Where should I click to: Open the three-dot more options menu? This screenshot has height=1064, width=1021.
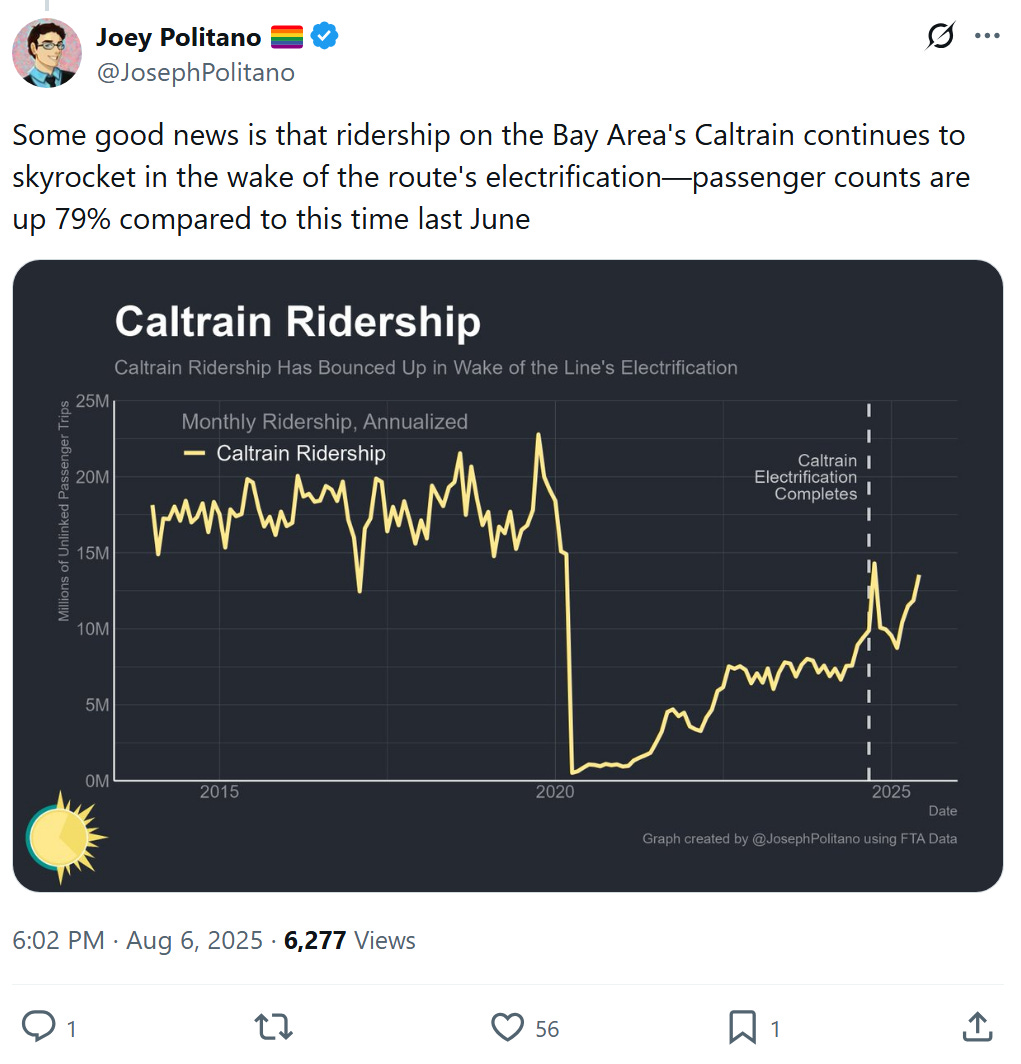point(986,35)
